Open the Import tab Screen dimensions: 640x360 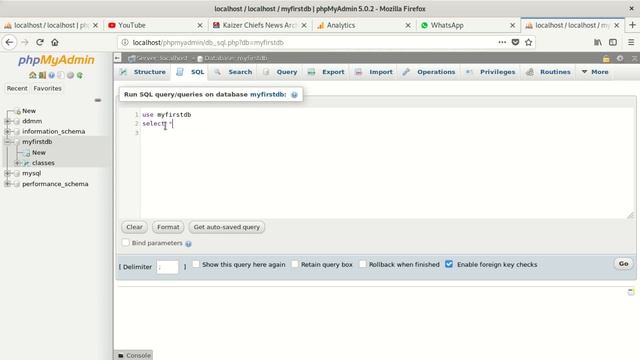(x=374, y=72)
